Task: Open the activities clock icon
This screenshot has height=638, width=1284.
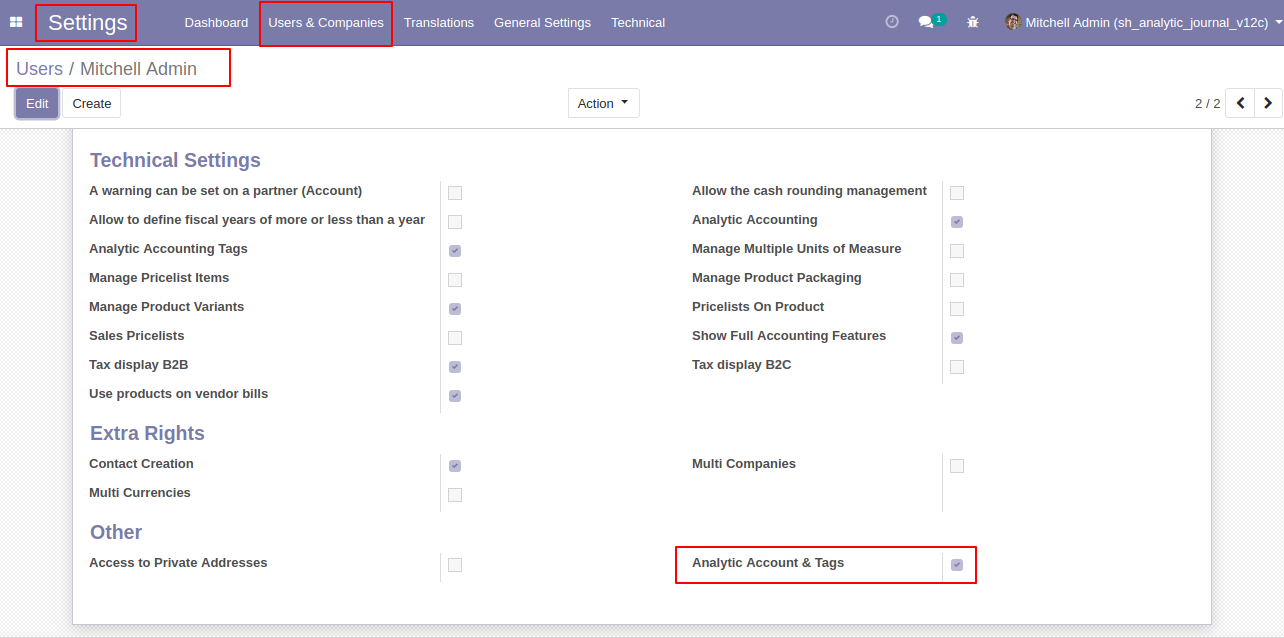Action: point(892,22)
